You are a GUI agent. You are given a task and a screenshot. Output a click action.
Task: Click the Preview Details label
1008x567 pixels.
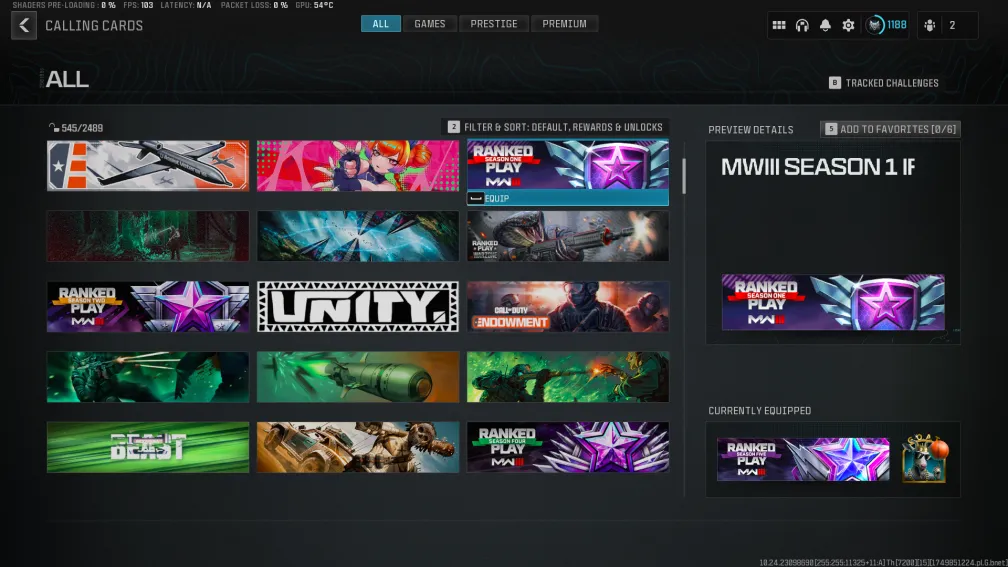(x=750, y=130)
